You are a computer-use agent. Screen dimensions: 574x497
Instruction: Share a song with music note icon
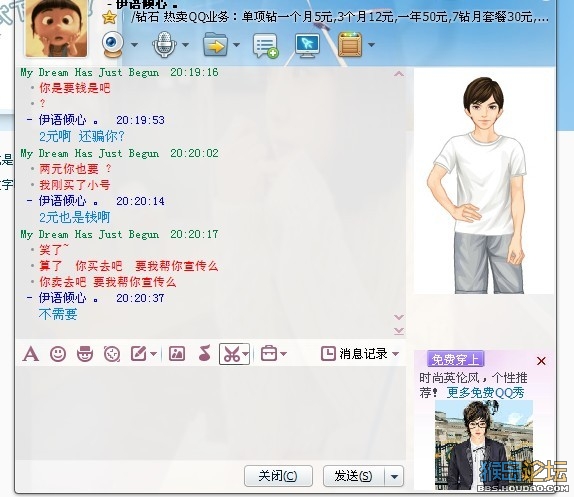point(205,353)
